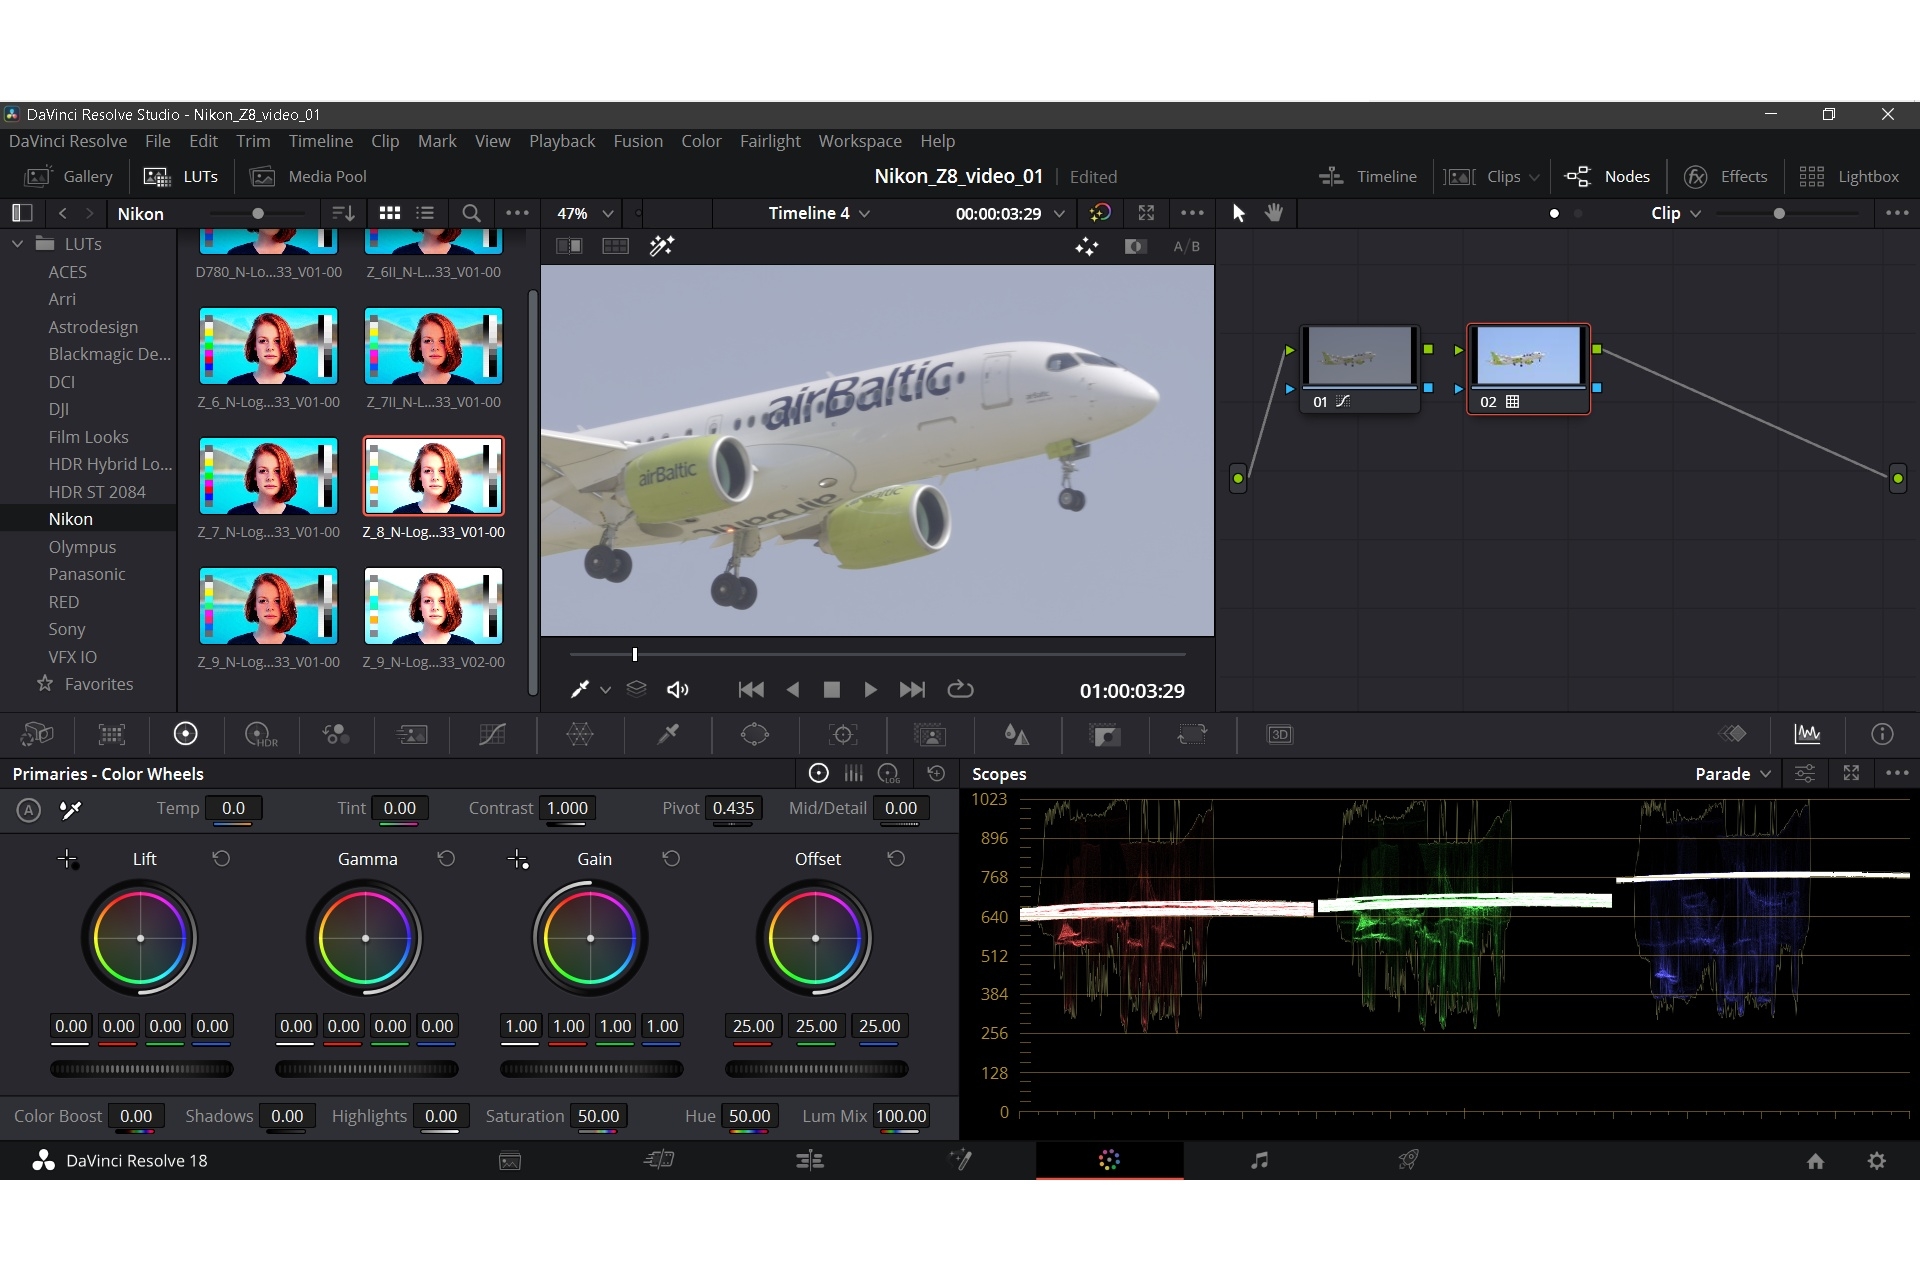This screenshot has width=1920, height=1280.
Task: Open the Motion Effects palette
Action: pos(411,735)
